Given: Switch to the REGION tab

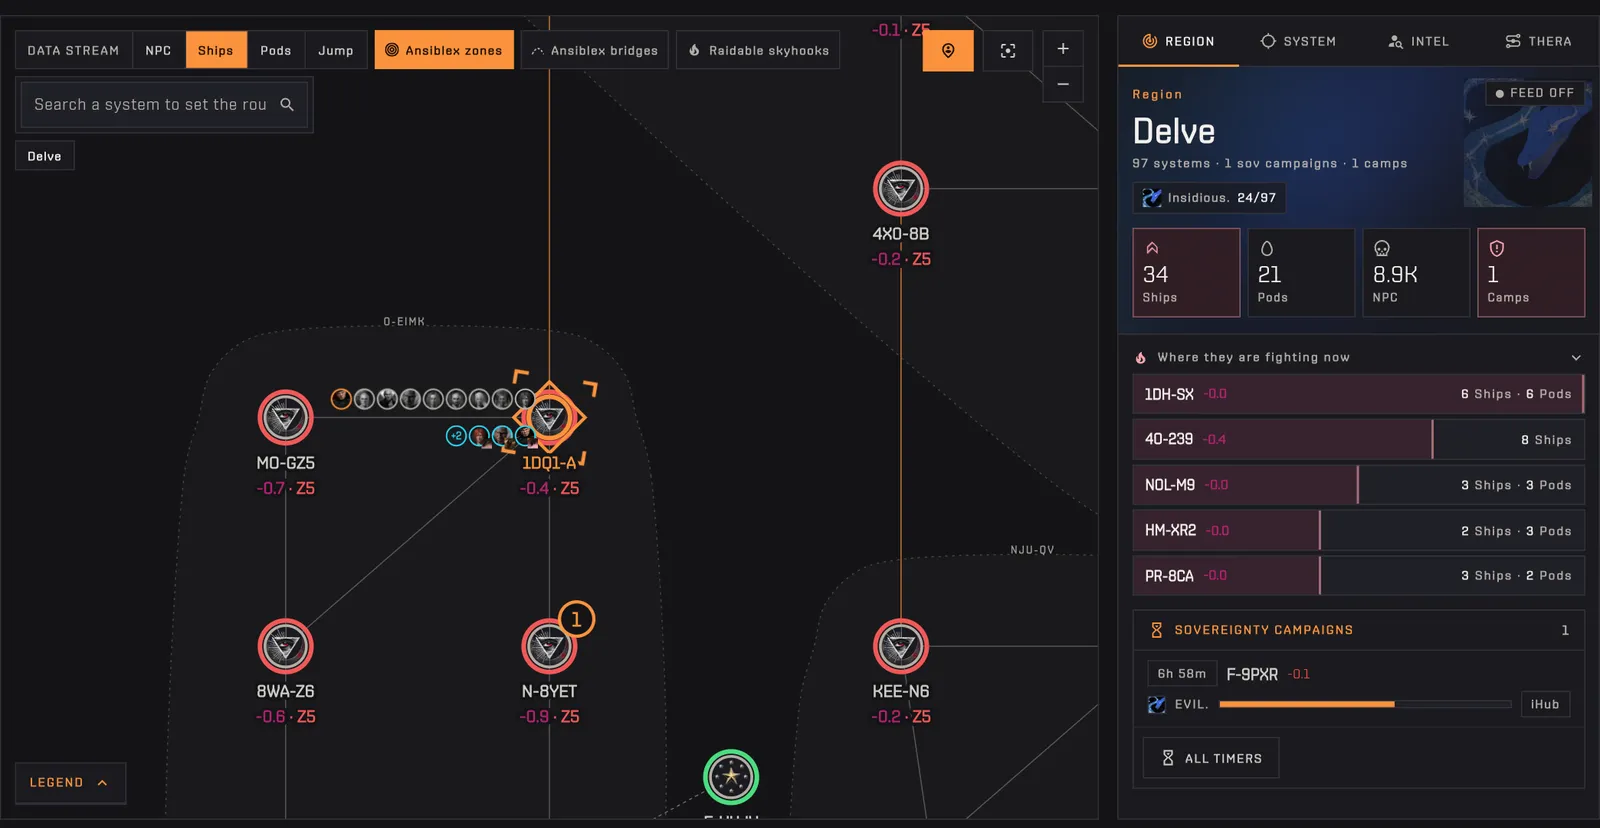Looking at the screenshot, I should click(x=1178, y=41).
